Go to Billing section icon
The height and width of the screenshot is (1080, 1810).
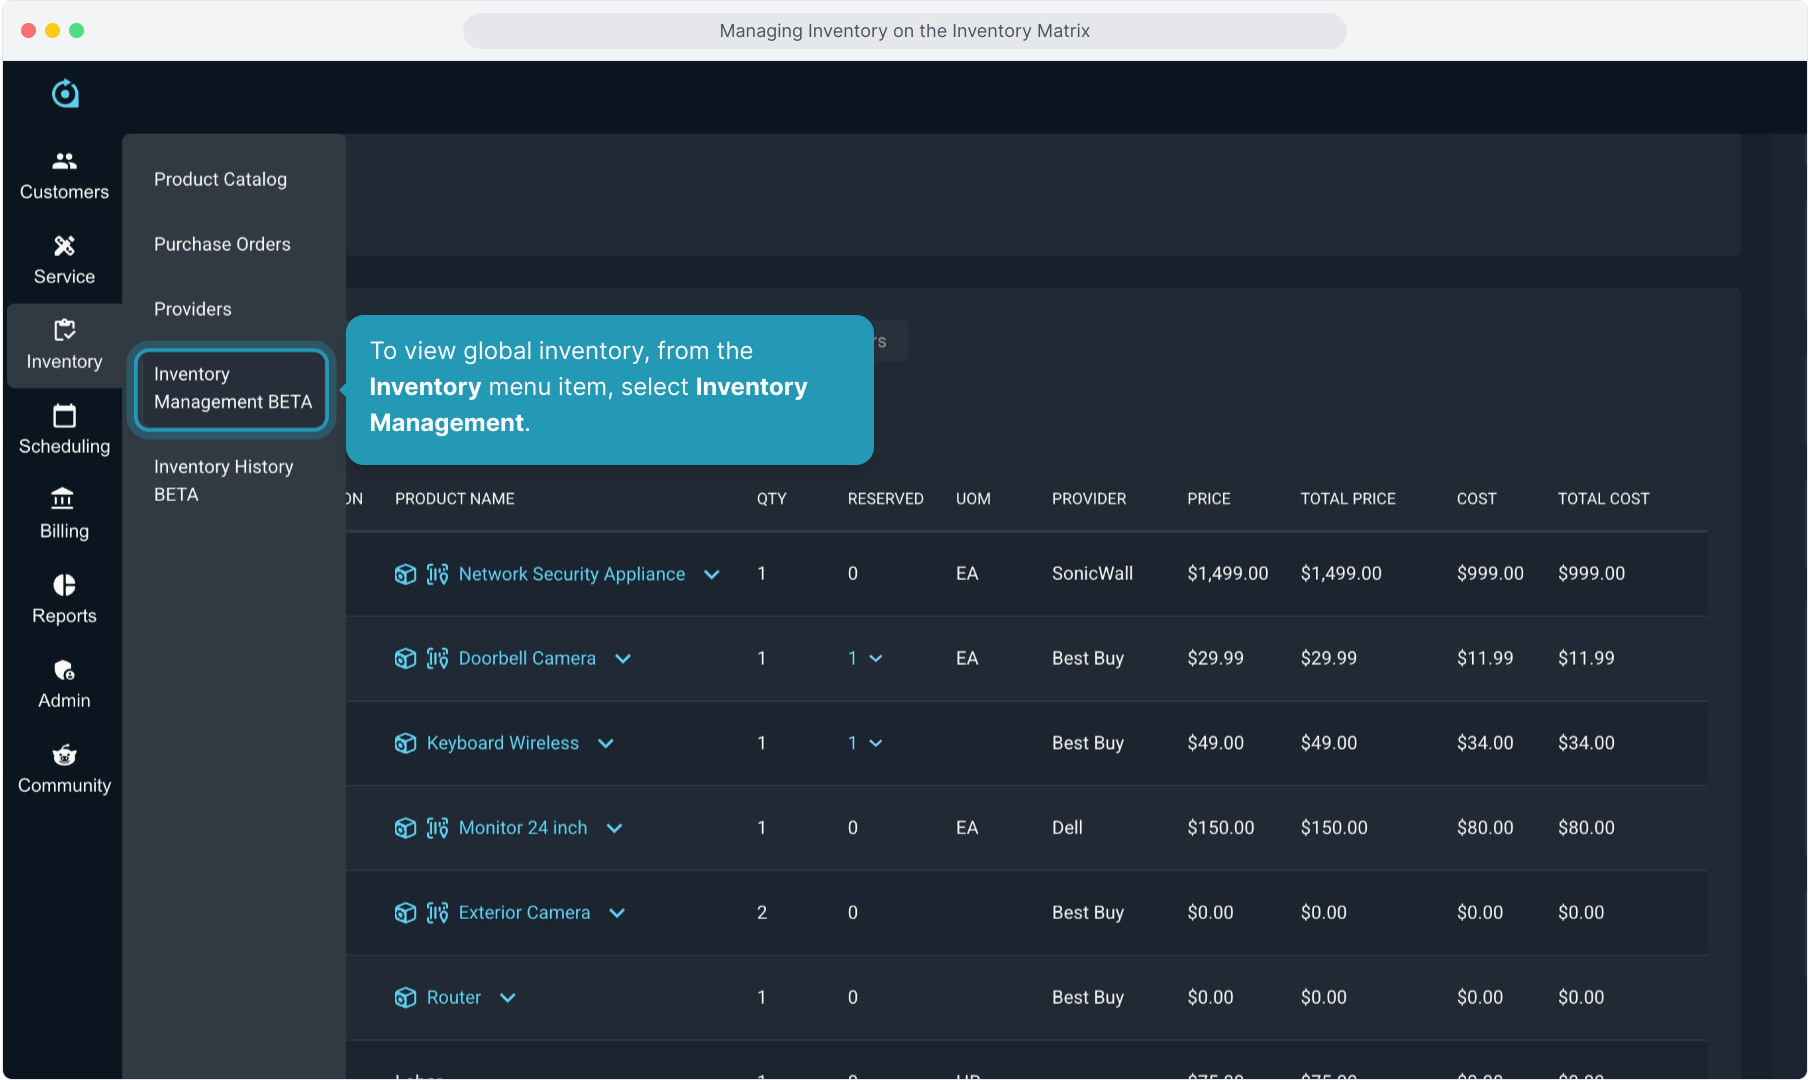[64, 500]
